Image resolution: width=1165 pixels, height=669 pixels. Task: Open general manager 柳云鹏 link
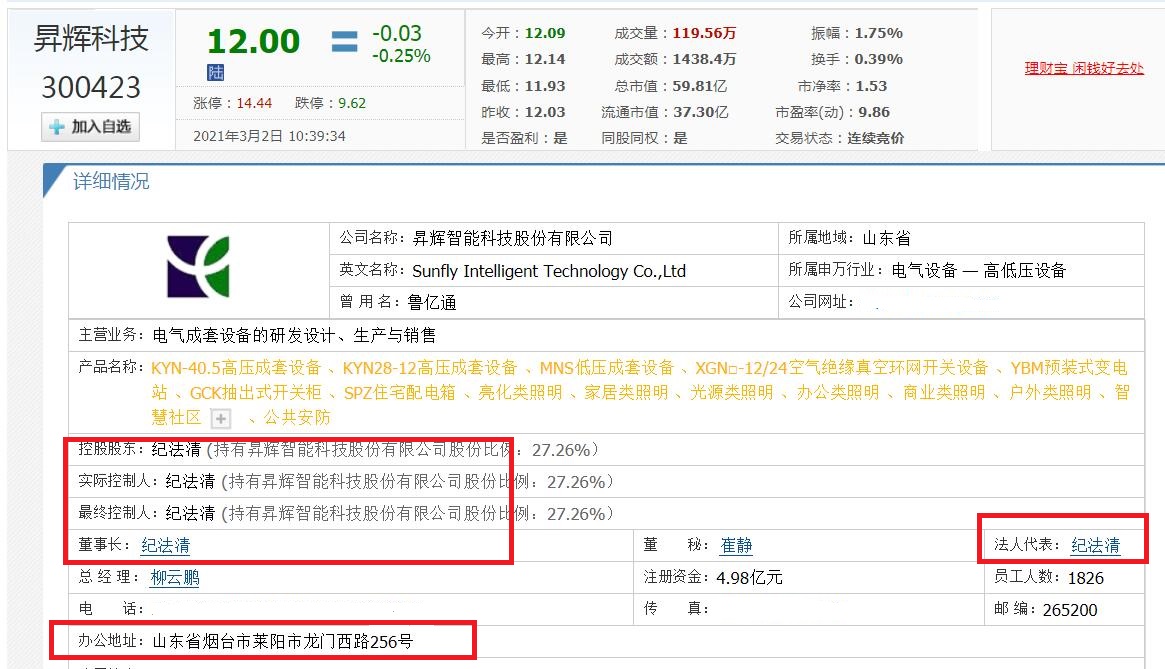175,578
